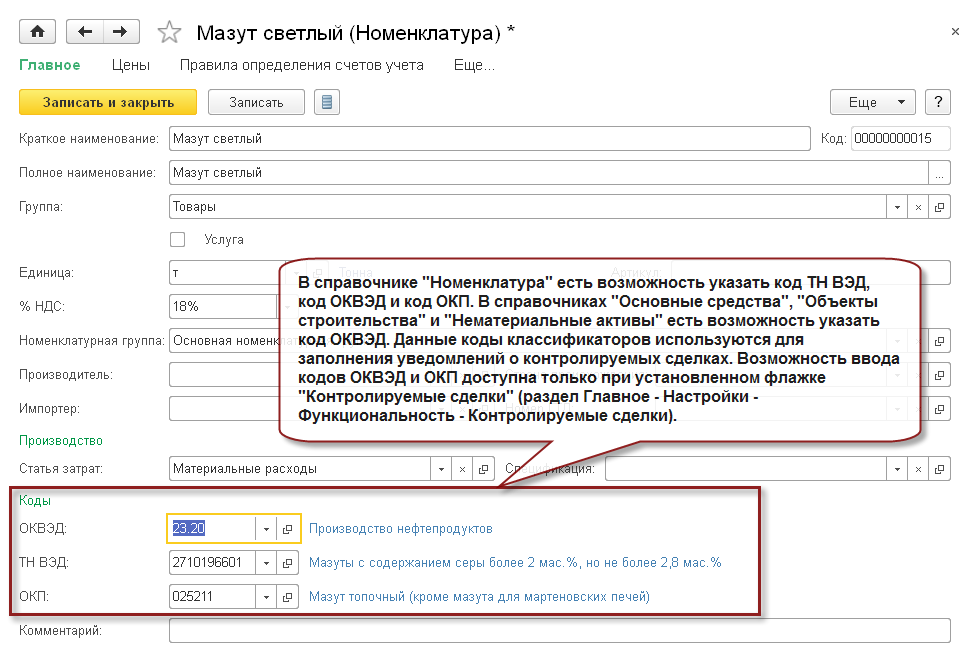Clear the Группа field with the x icon
This screenshot has width=977, height=669.
[x=918, y=207]
